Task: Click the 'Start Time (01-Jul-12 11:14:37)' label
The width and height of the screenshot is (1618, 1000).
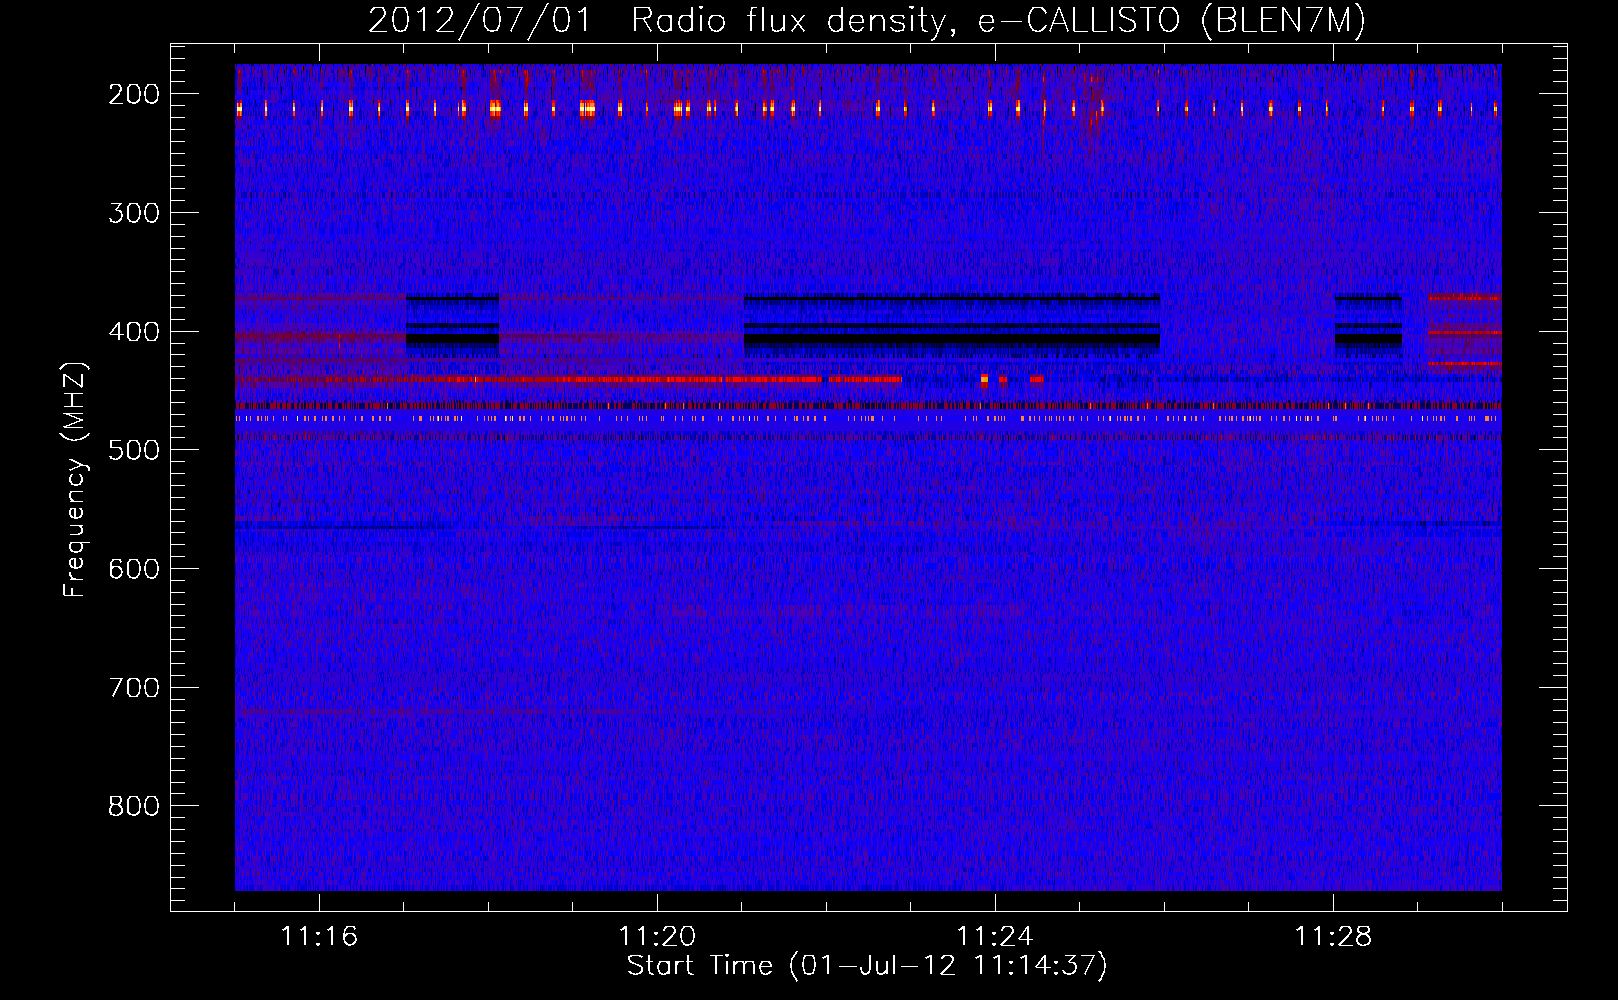Action: coord(867,966)
